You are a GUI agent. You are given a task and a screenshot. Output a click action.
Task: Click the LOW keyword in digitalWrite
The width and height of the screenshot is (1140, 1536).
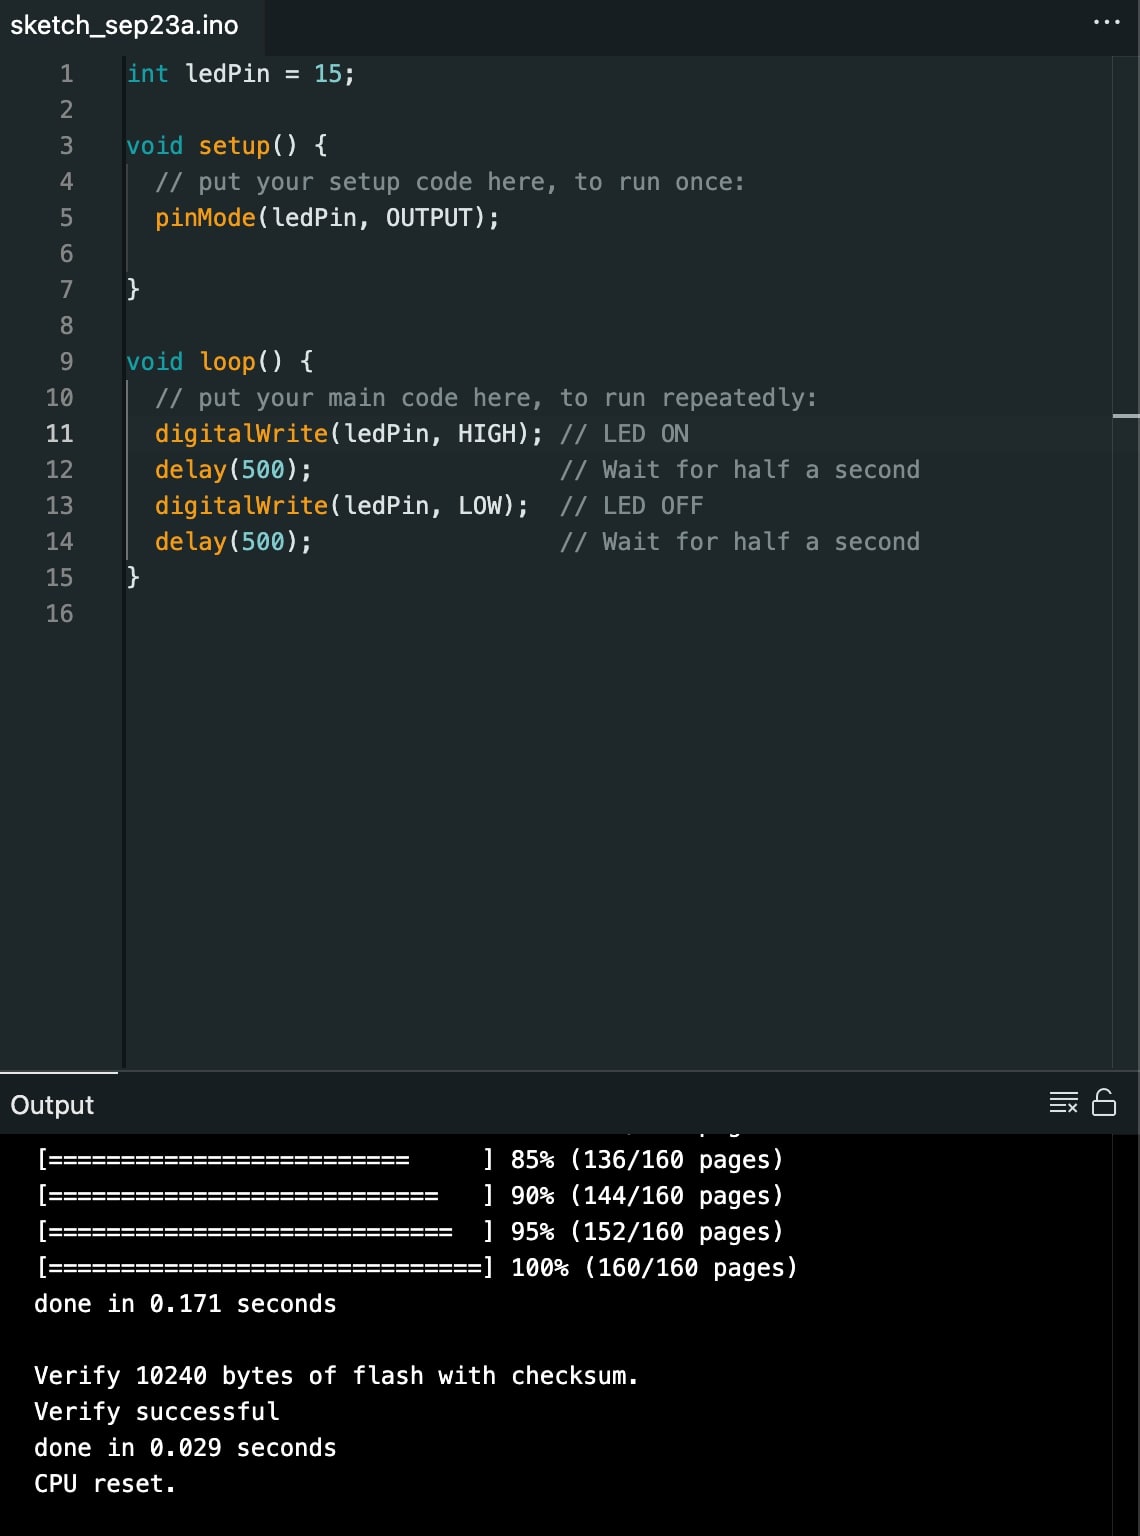[479, 506]
